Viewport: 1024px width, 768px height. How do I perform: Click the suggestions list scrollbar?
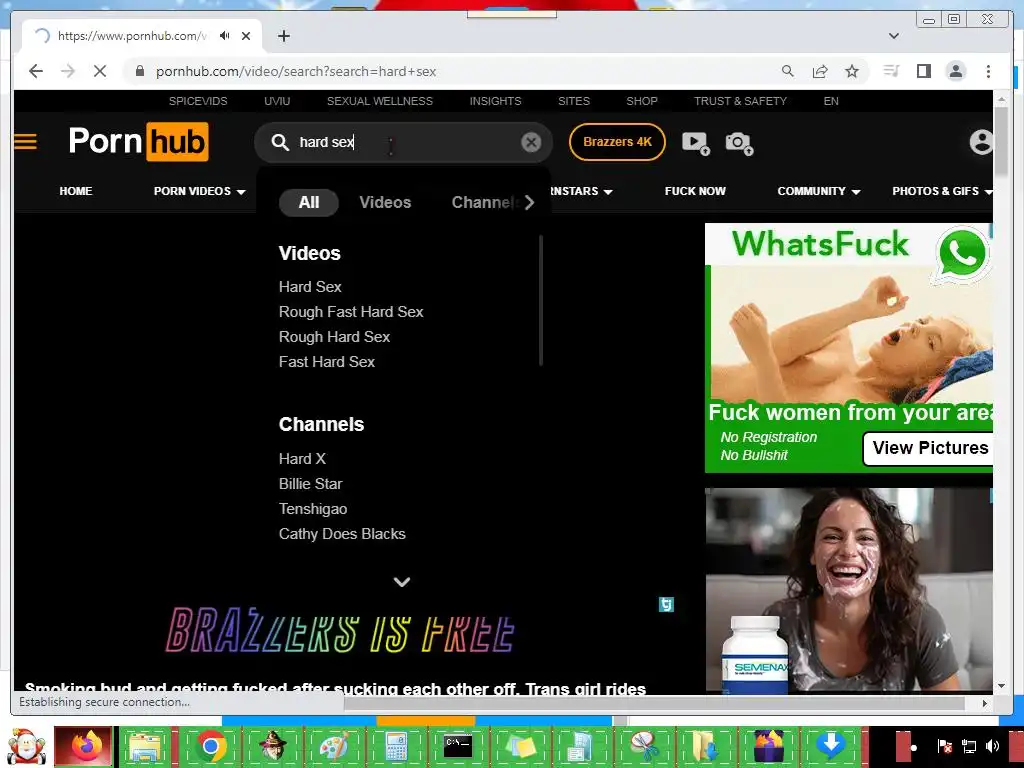[x=541, y=300]
